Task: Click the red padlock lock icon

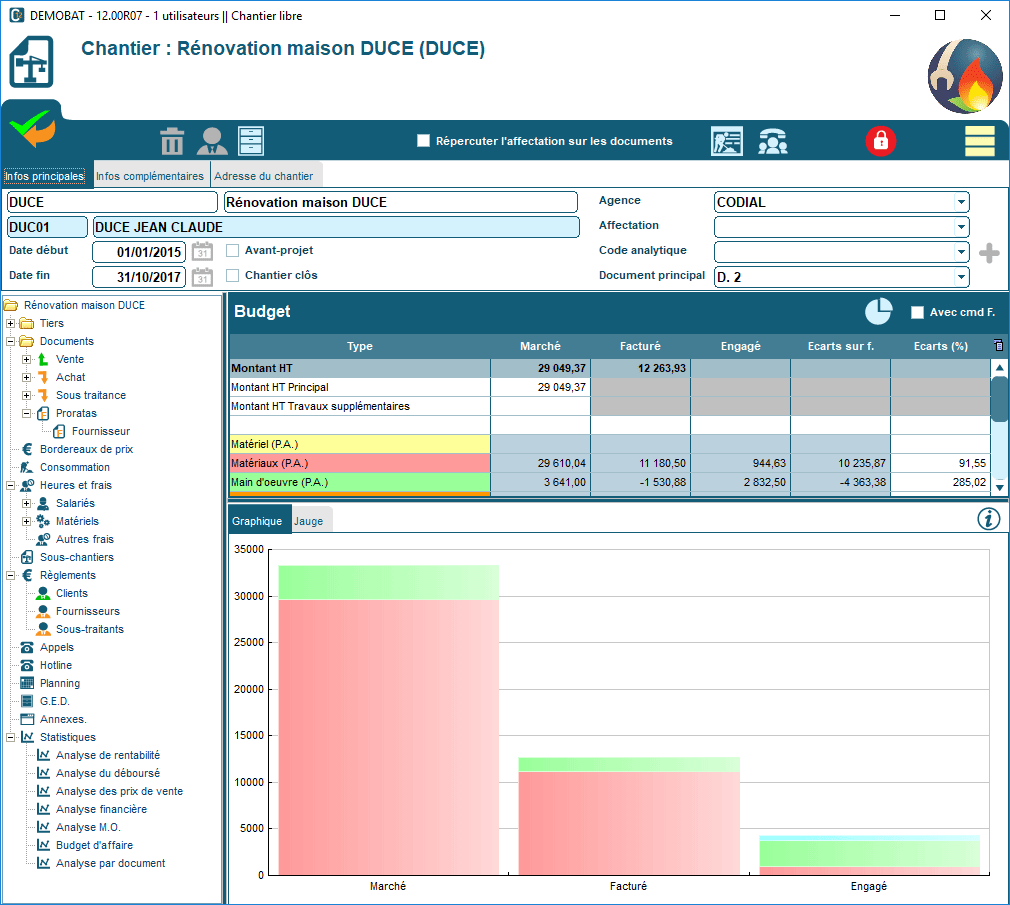Action: click(x=881, y=141)
